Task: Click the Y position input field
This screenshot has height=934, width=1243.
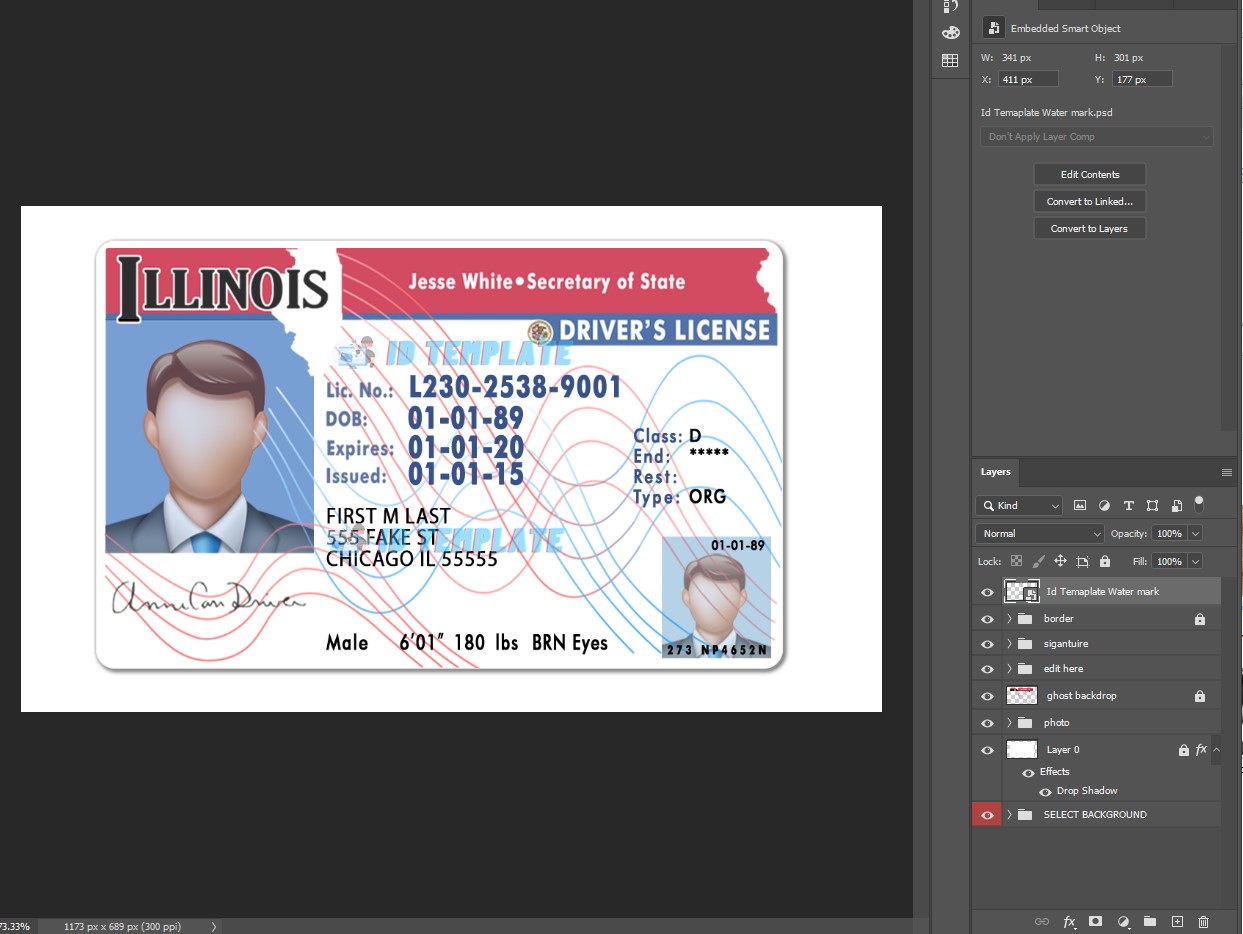Action: [1141, 79]
